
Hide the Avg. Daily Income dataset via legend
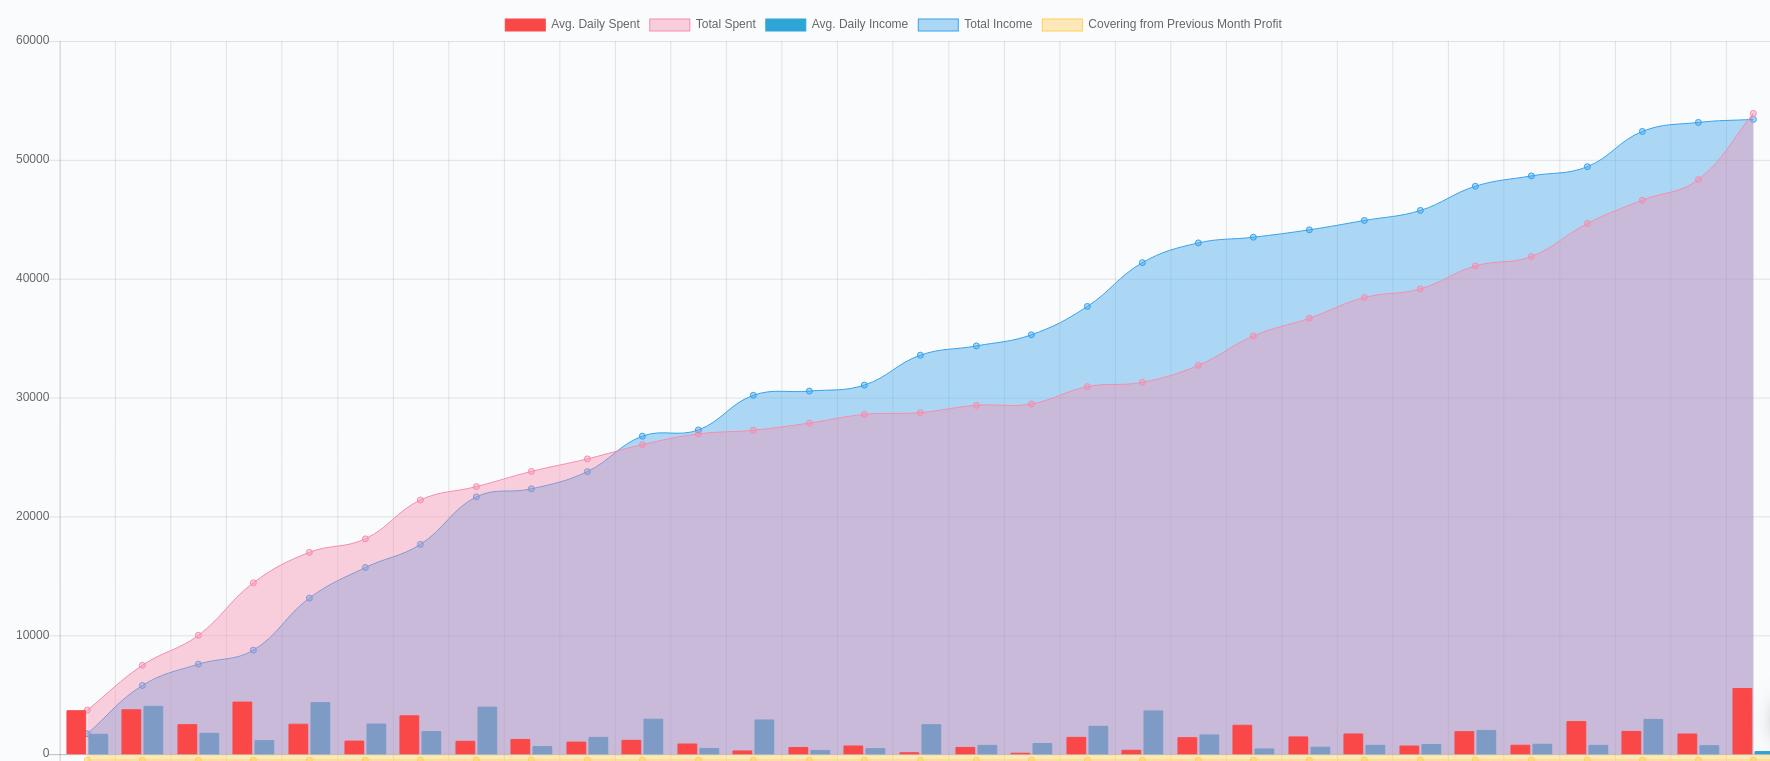point(837,24)
